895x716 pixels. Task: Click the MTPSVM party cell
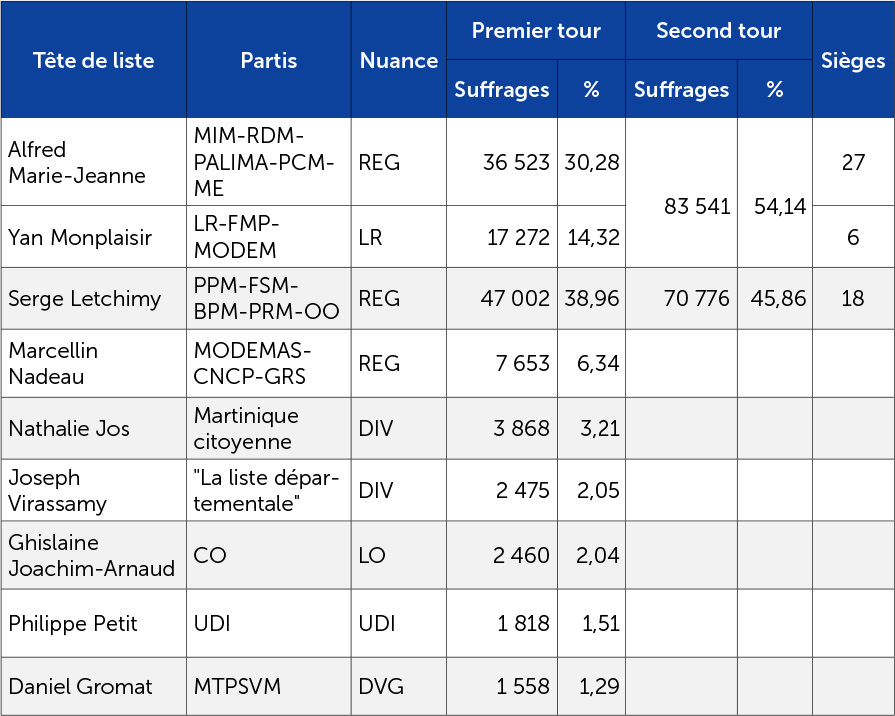[x=237, y=686]
